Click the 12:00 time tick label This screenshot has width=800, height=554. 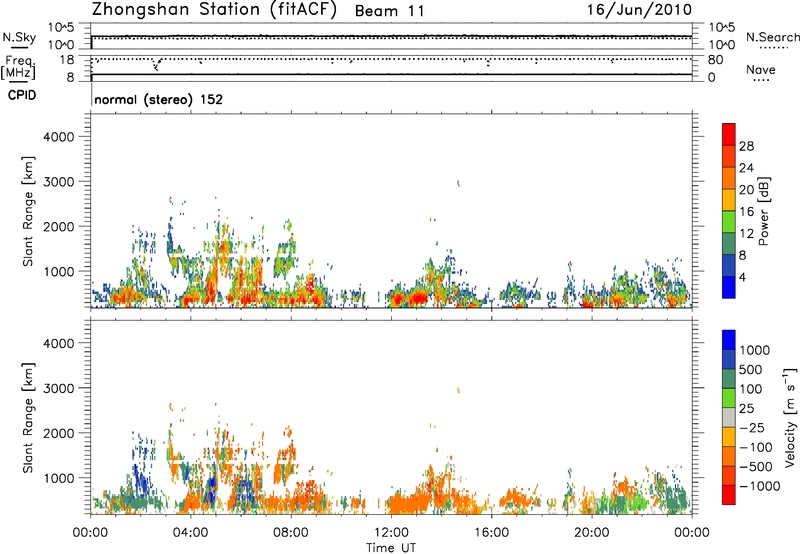(x=391, y=533)
